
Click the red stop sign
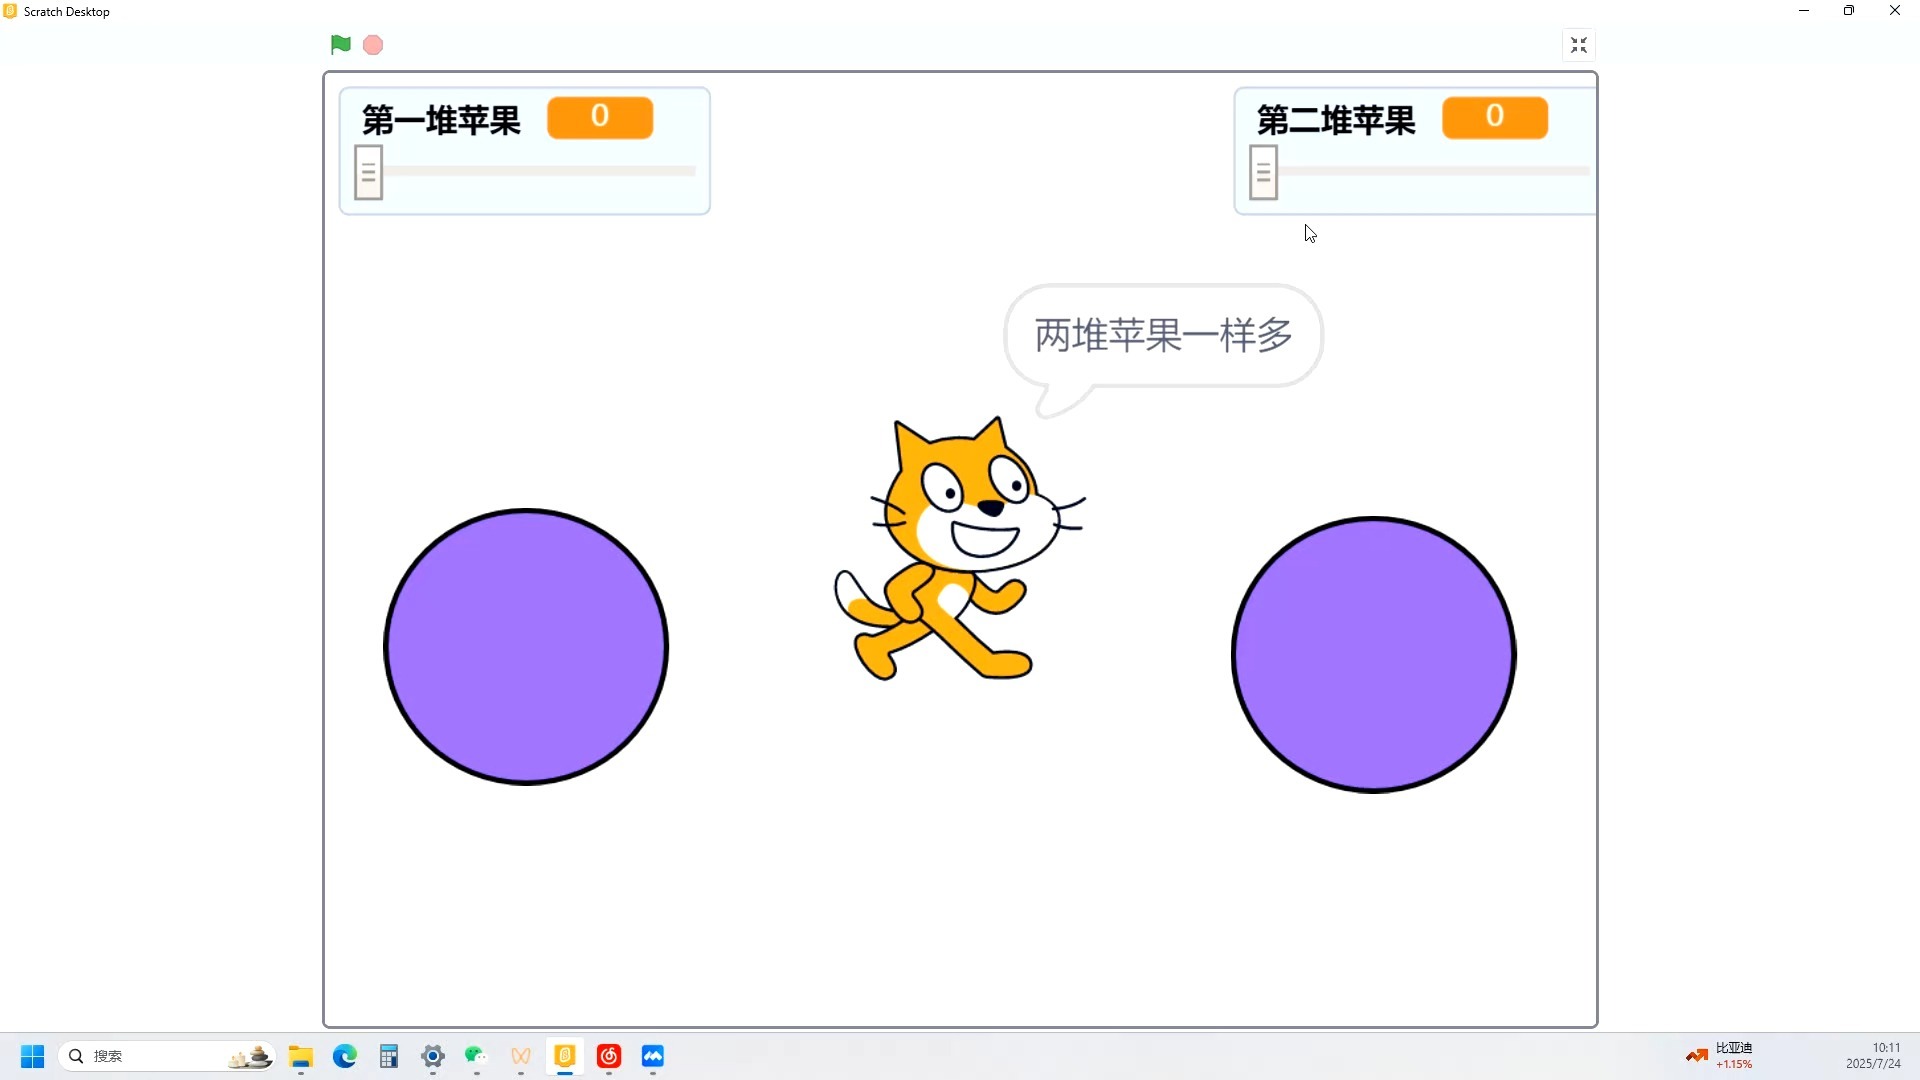point(372,44)
